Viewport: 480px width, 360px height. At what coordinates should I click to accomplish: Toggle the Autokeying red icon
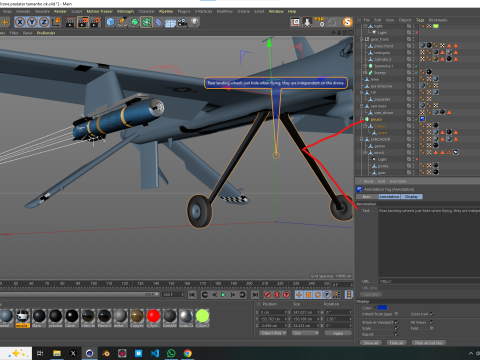[x=277, y=295]
